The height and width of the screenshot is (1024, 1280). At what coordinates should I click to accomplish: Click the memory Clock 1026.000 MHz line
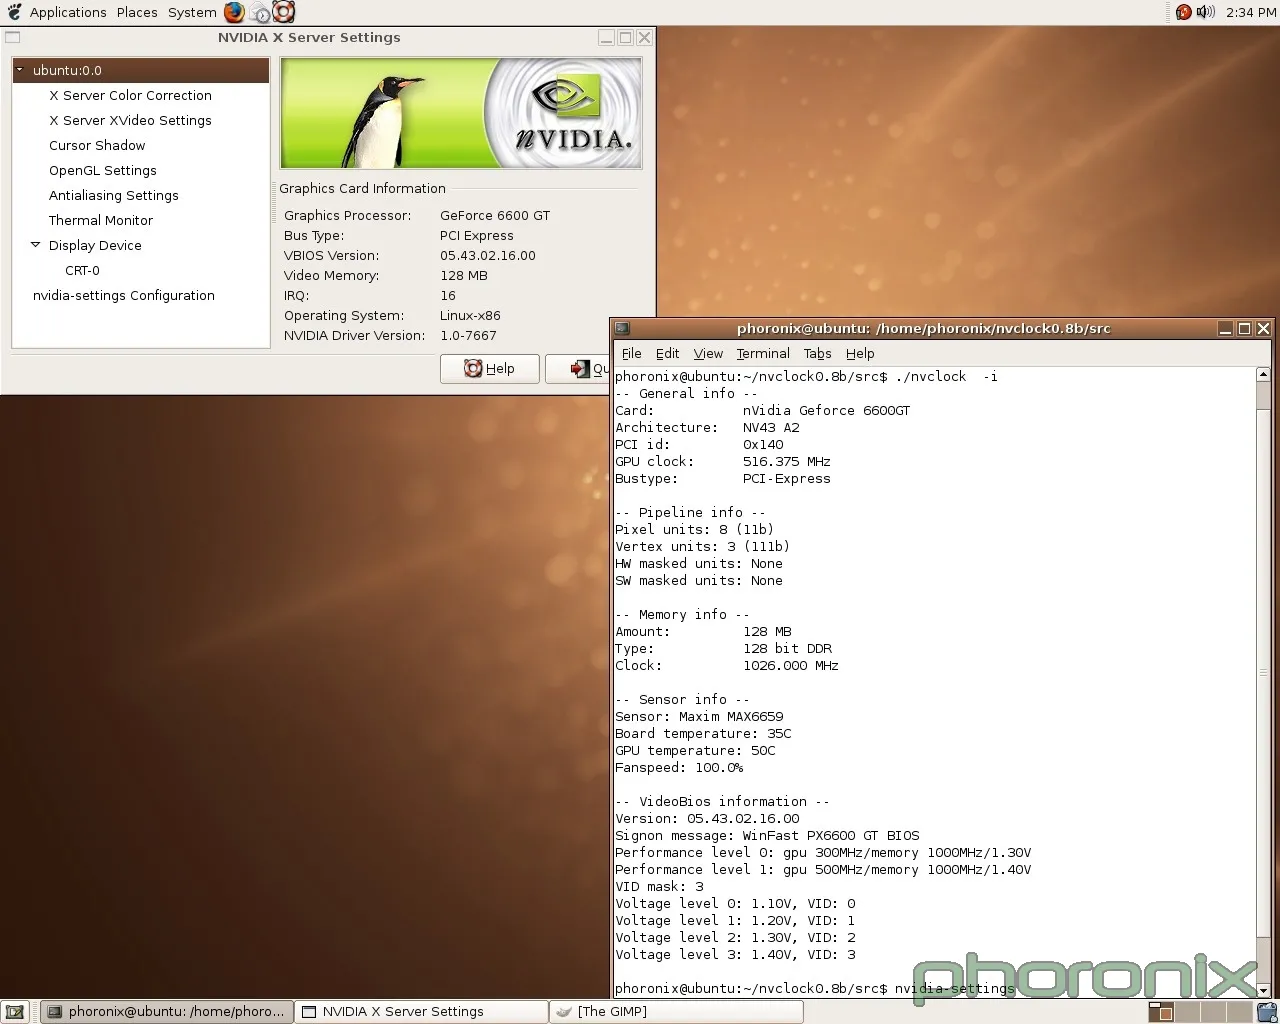[x=727, y=665]
